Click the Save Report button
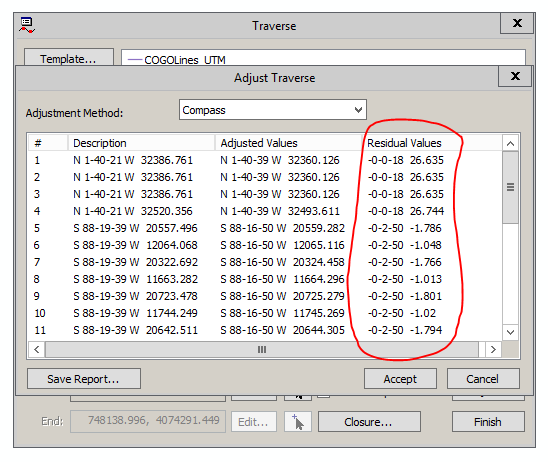 (84, 378)
